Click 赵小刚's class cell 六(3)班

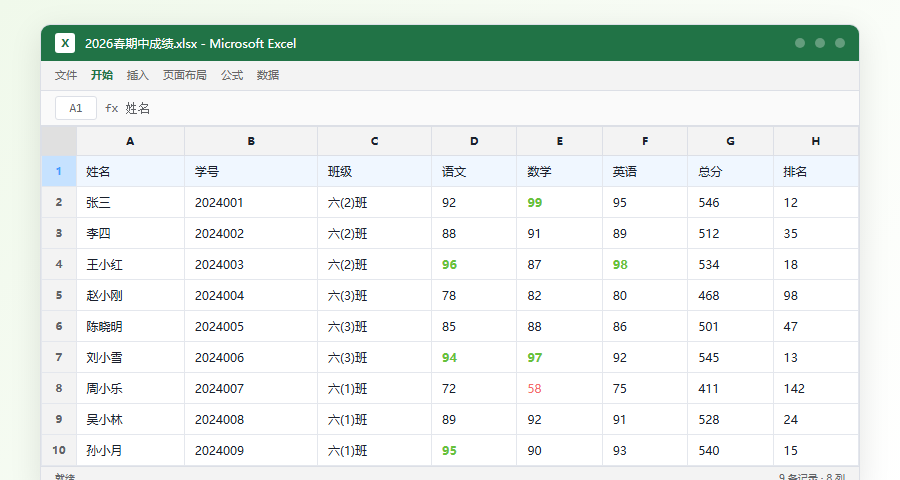click(x=374, y=295)
